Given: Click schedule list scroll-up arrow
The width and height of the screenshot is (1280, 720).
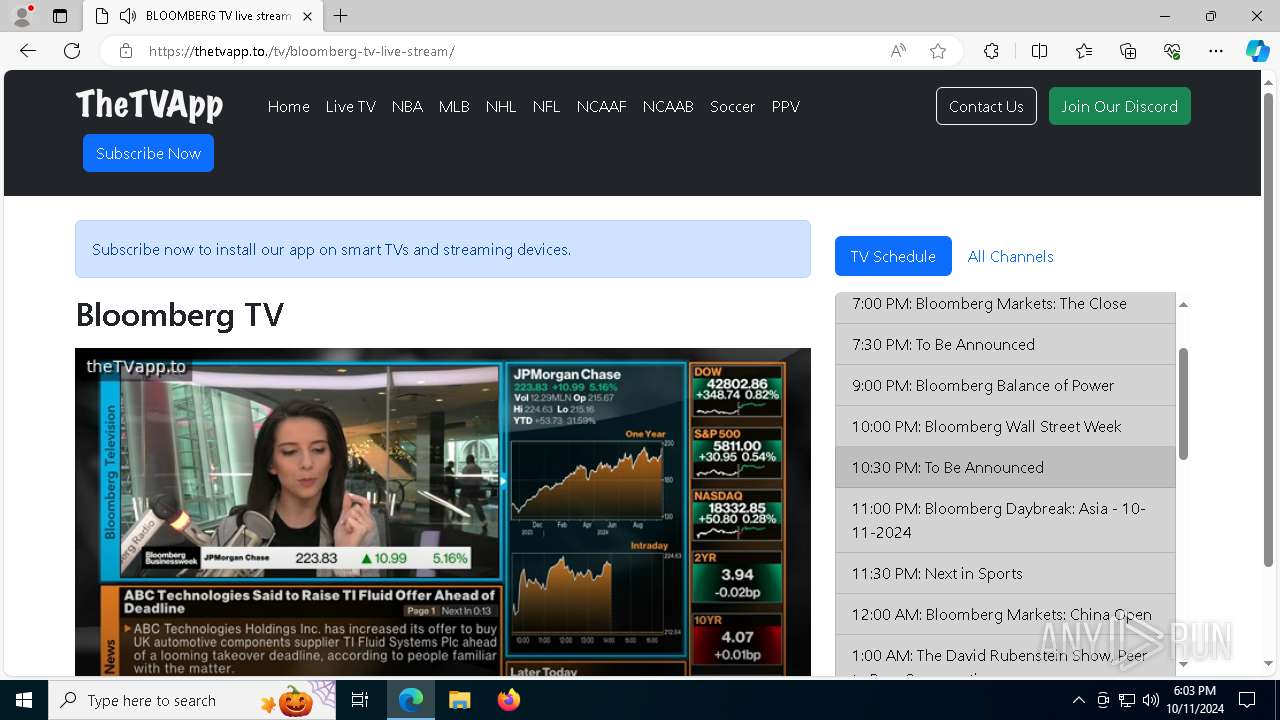Looking at the screenshot, I should click(1183, 304).
